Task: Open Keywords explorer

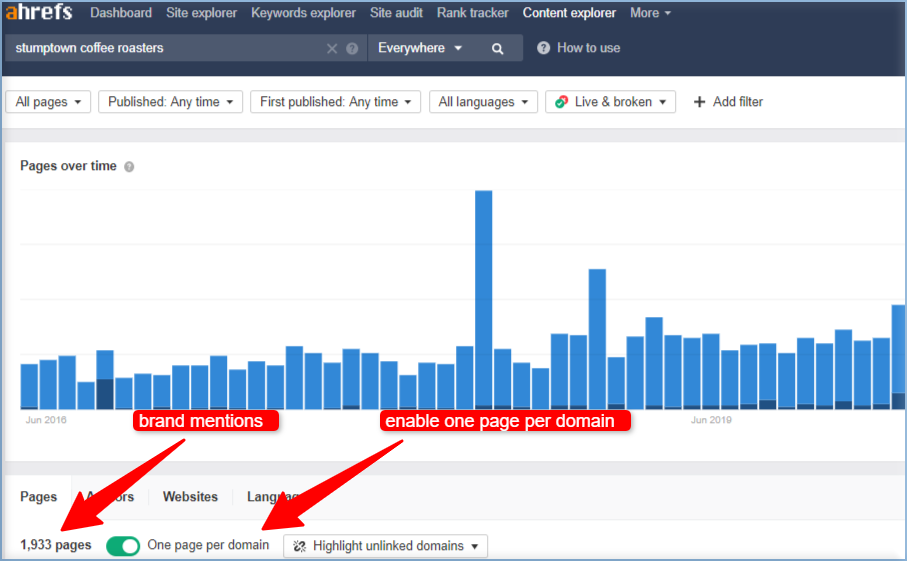Action: 303,13
